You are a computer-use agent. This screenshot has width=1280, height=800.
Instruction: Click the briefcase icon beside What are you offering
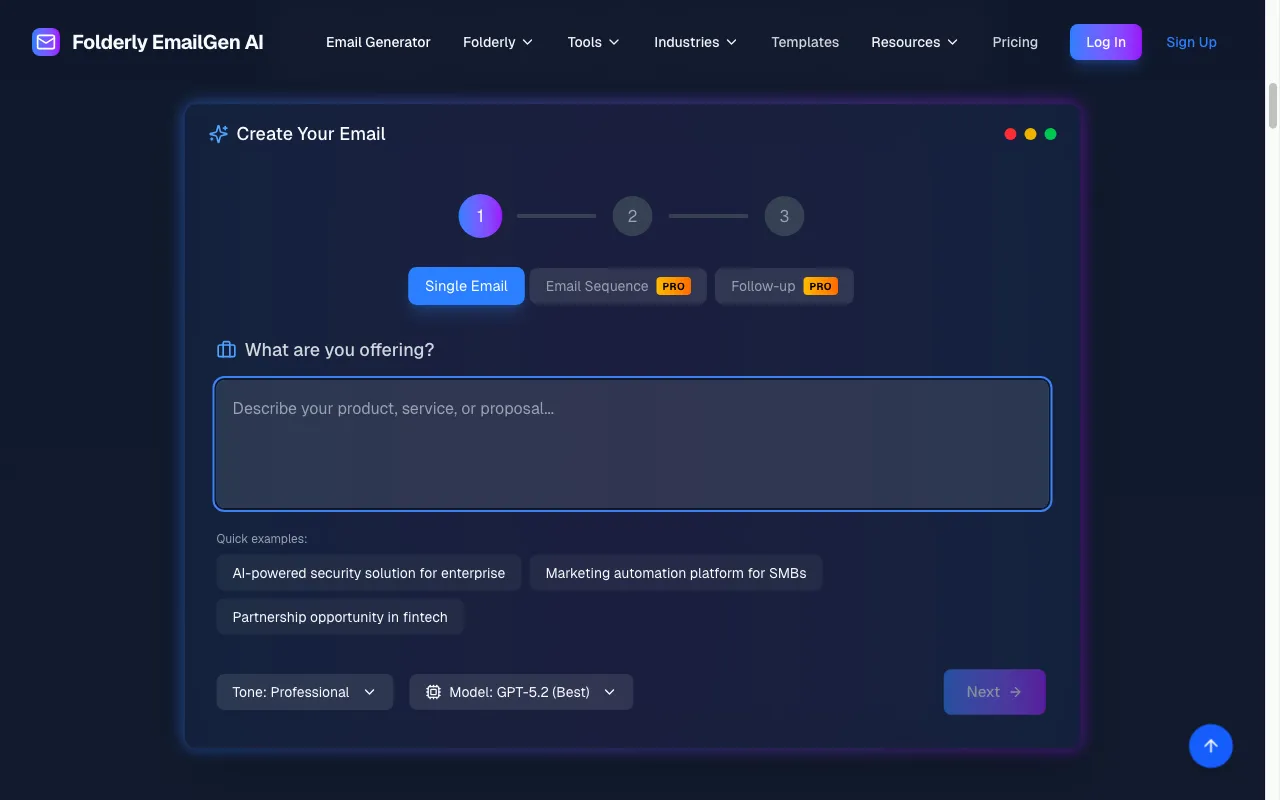coord(226,350)
